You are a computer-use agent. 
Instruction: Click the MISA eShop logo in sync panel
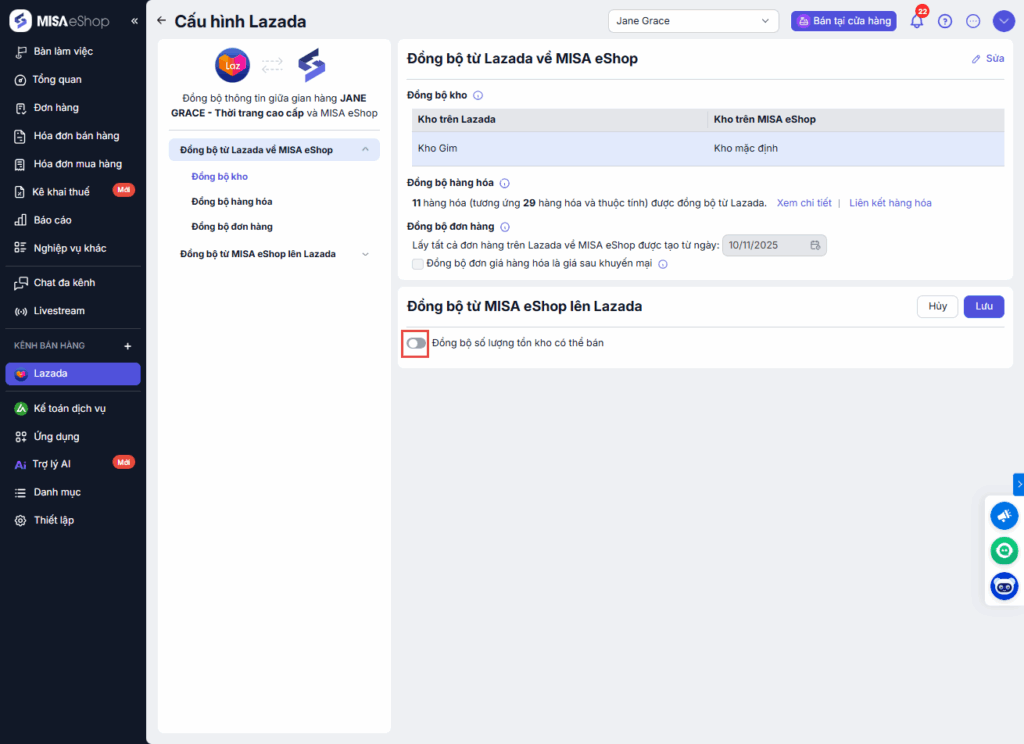tap(312, 65)
